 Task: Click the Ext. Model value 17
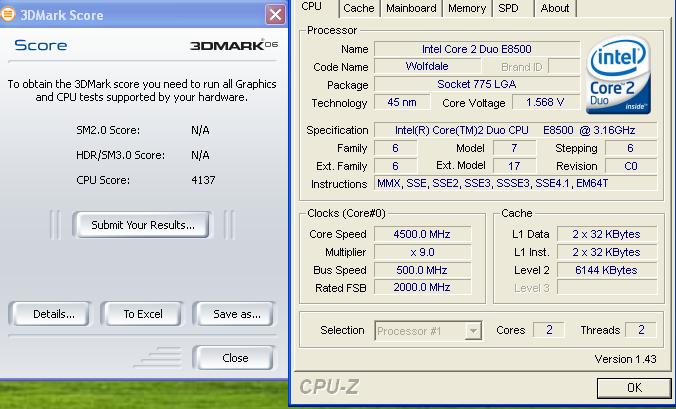514,166
